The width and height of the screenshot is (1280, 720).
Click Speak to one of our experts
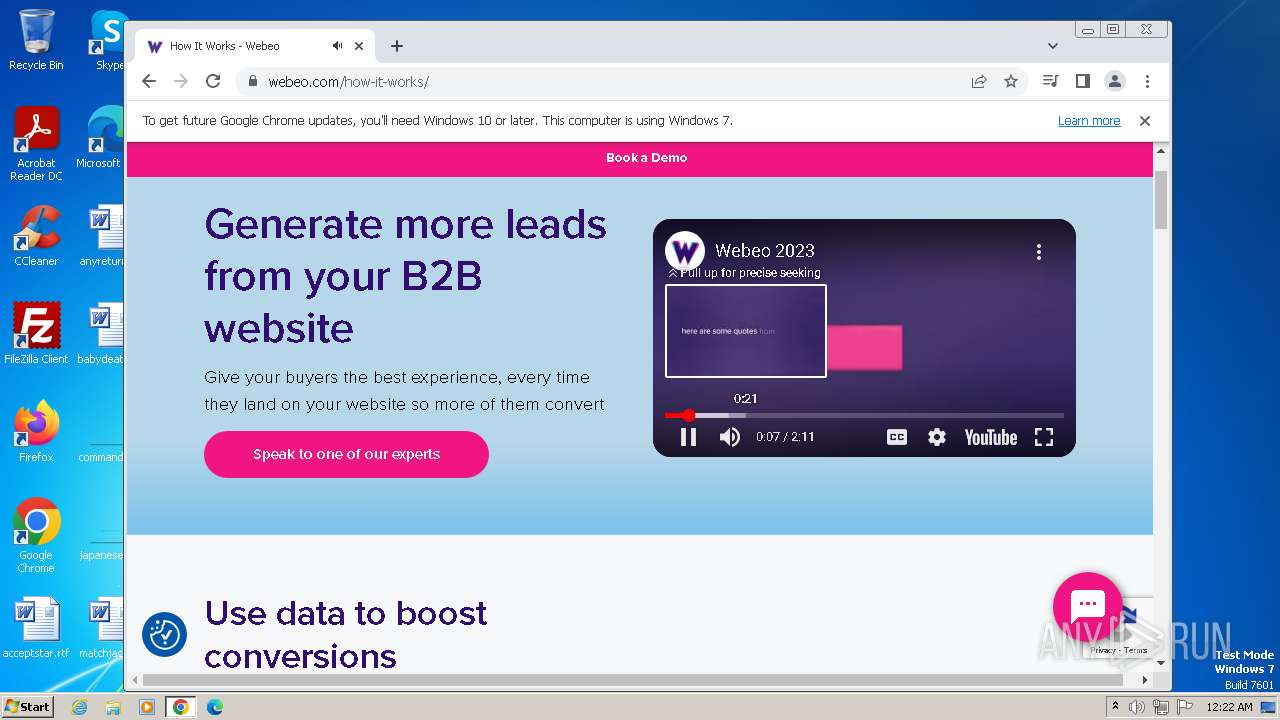(x=346, y=454)
